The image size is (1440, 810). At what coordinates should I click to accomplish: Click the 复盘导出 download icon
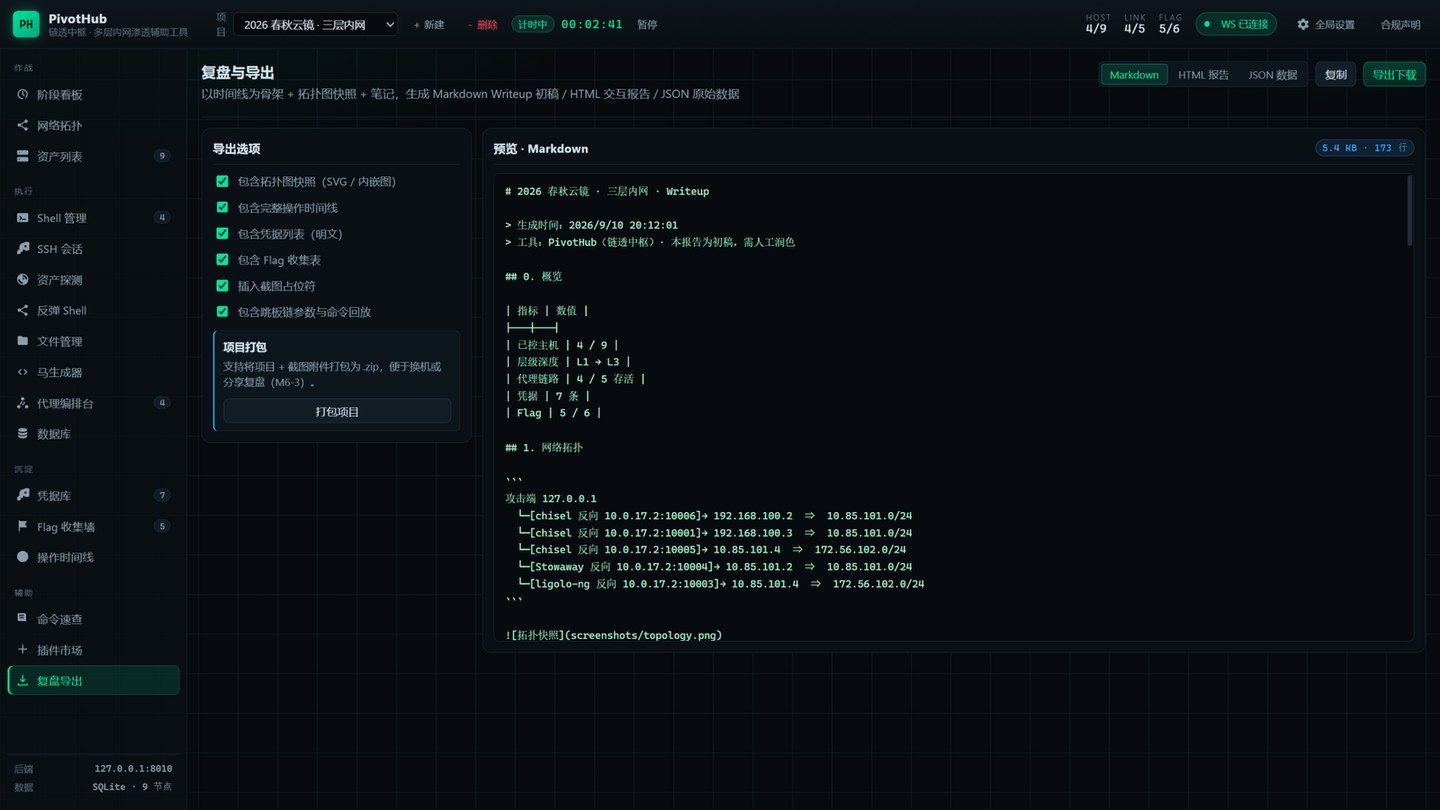[x=23, y=681]
